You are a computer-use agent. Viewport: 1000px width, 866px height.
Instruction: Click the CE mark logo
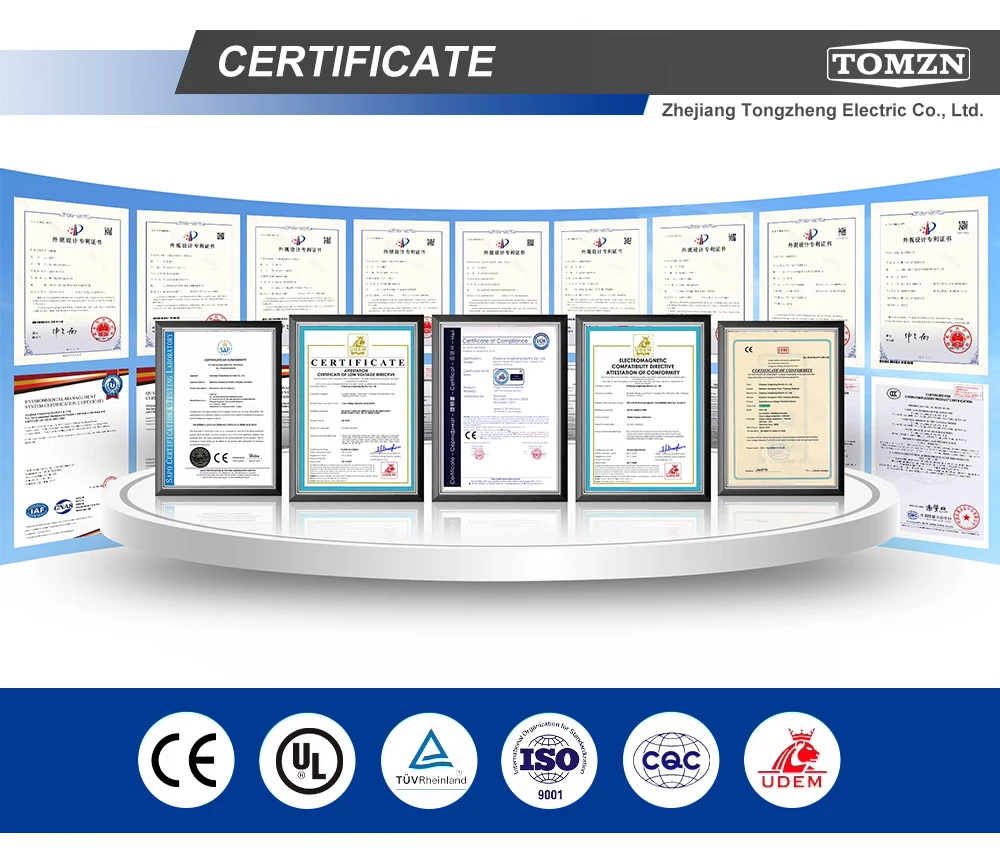186,760
